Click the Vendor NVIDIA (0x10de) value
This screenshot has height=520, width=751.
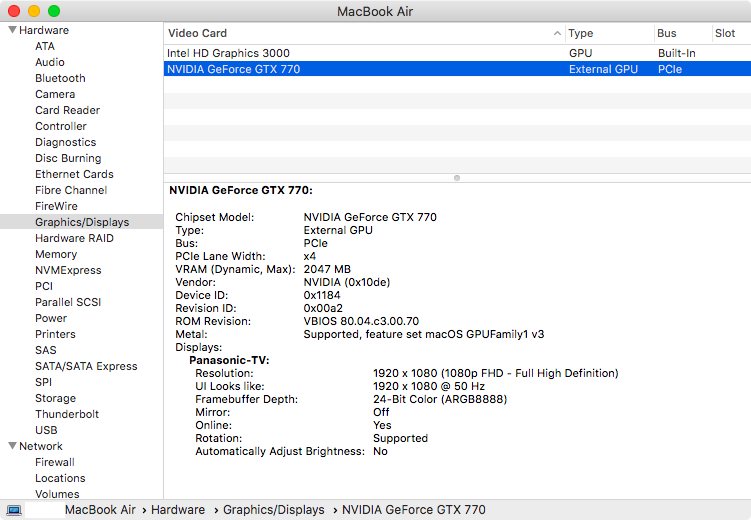coord(347,282)
